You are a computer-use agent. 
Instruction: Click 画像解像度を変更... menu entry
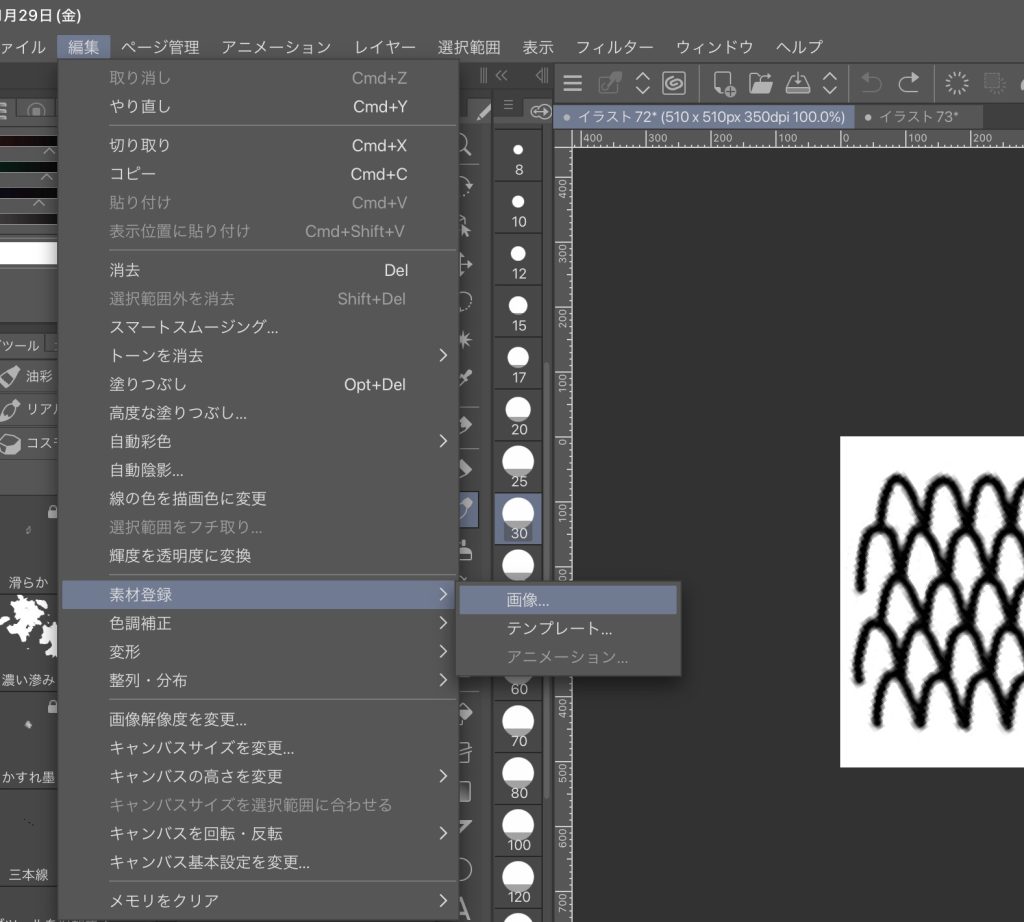pos(178,719)
